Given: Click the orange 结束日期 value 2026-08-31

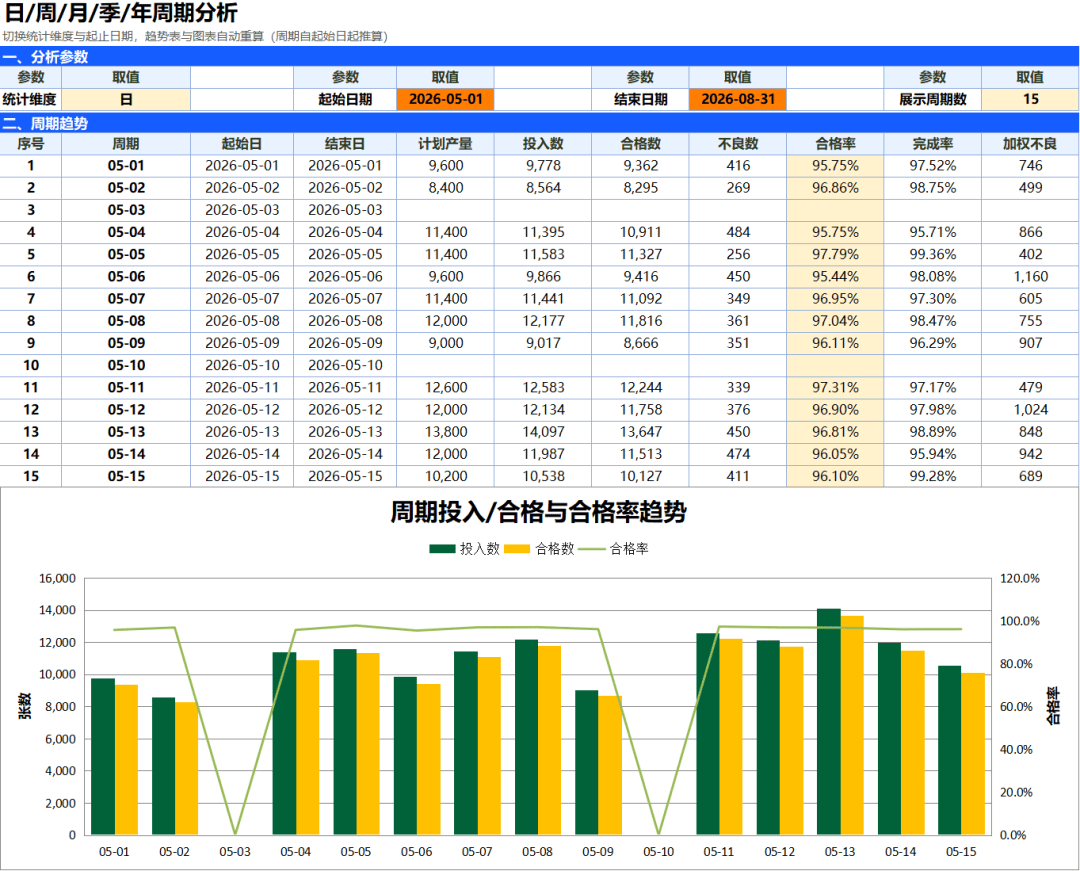Looking at the screenshot, I should coord(738,100).
